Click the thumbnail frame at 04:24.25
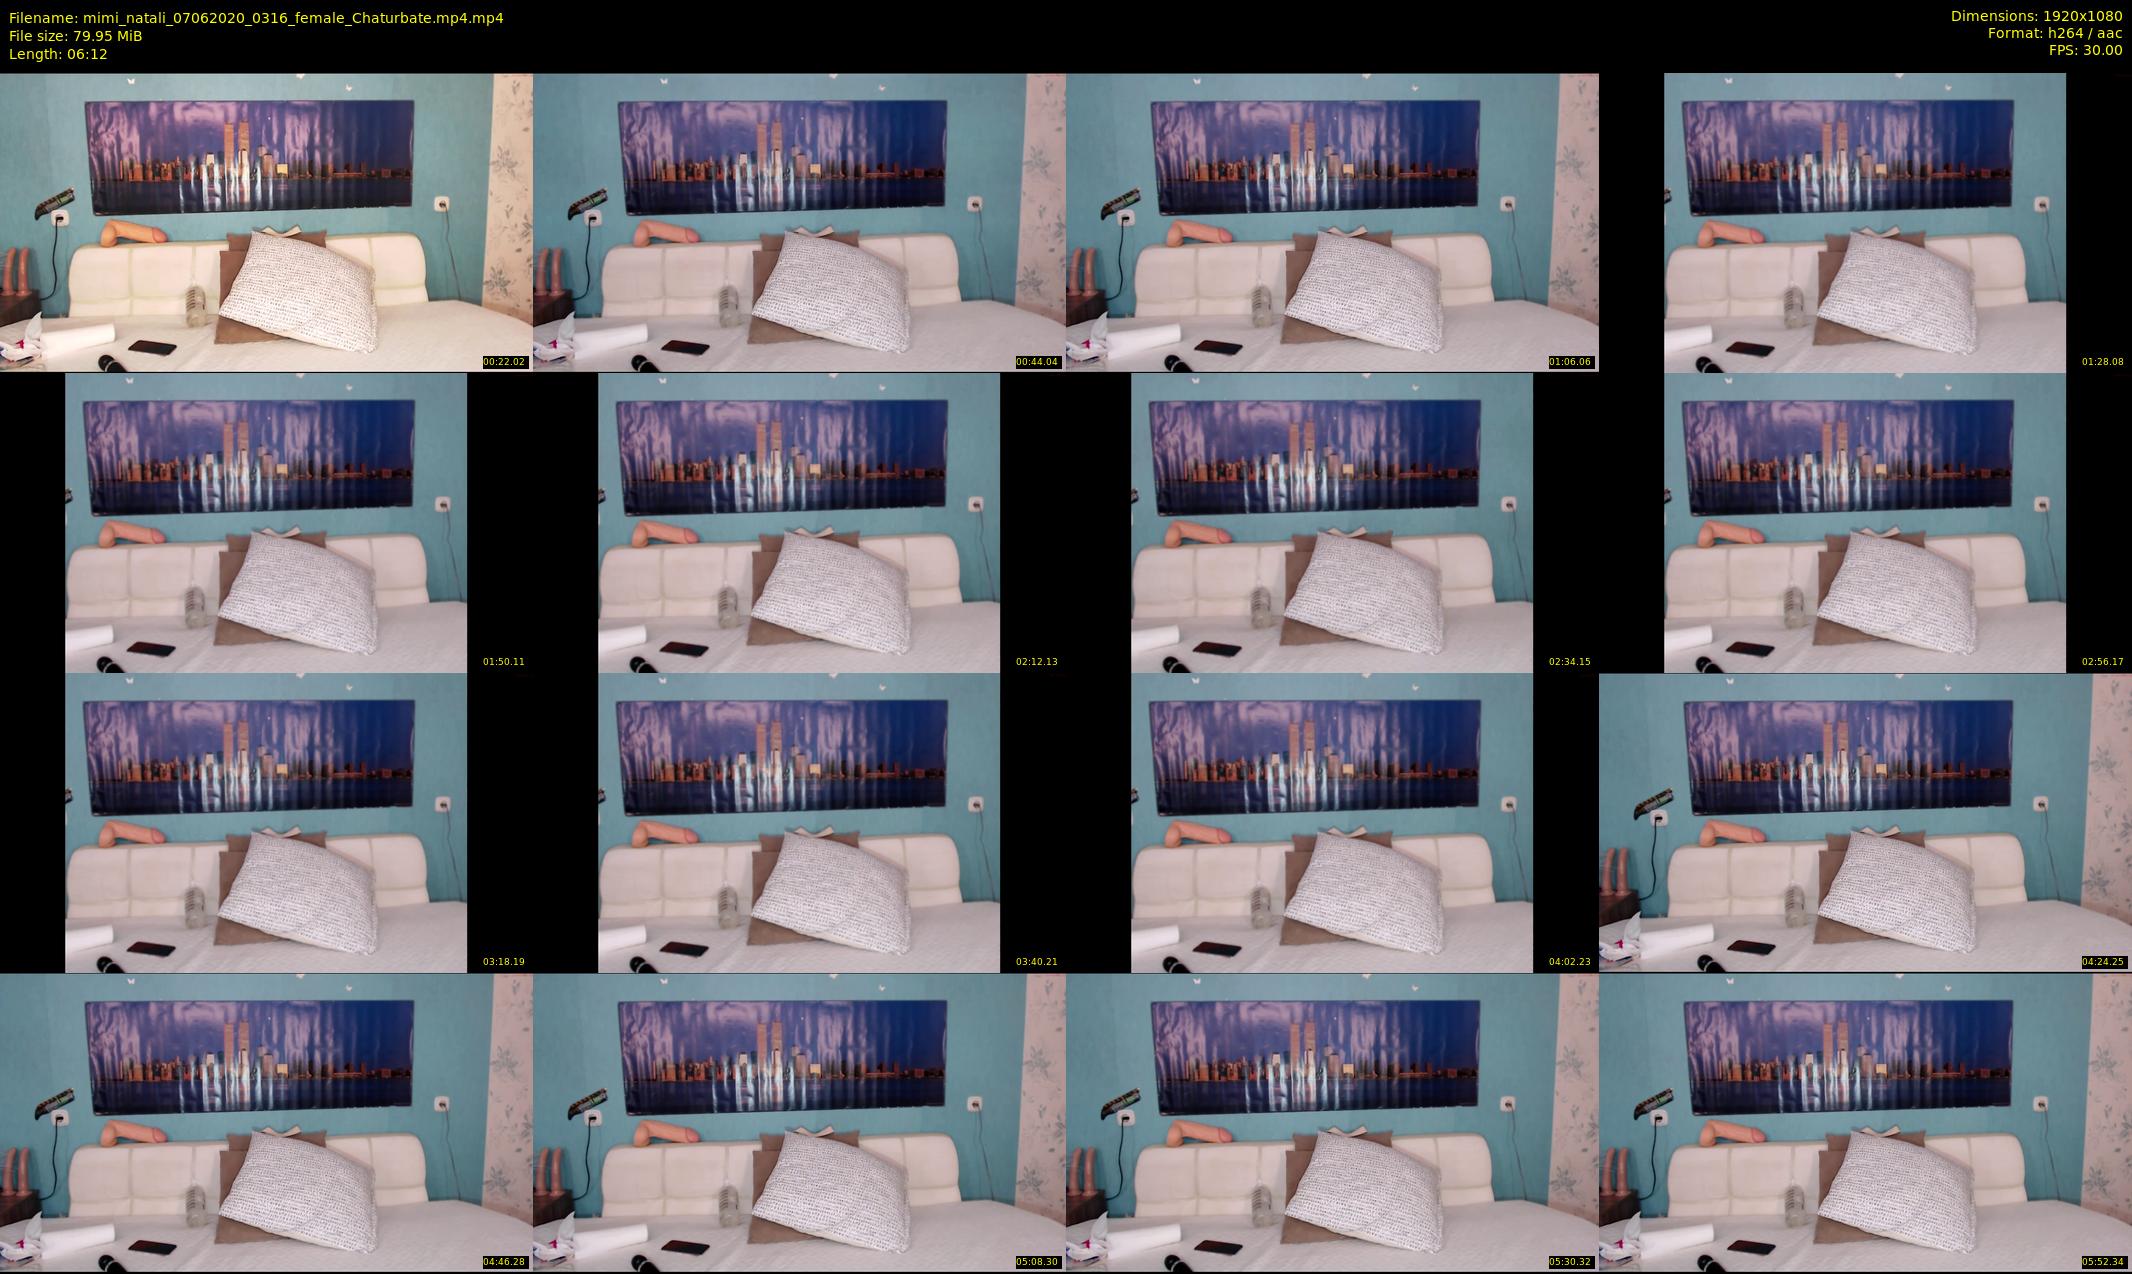The width and height of the screenshot is (2132, 1274). tap(1865, 822)
